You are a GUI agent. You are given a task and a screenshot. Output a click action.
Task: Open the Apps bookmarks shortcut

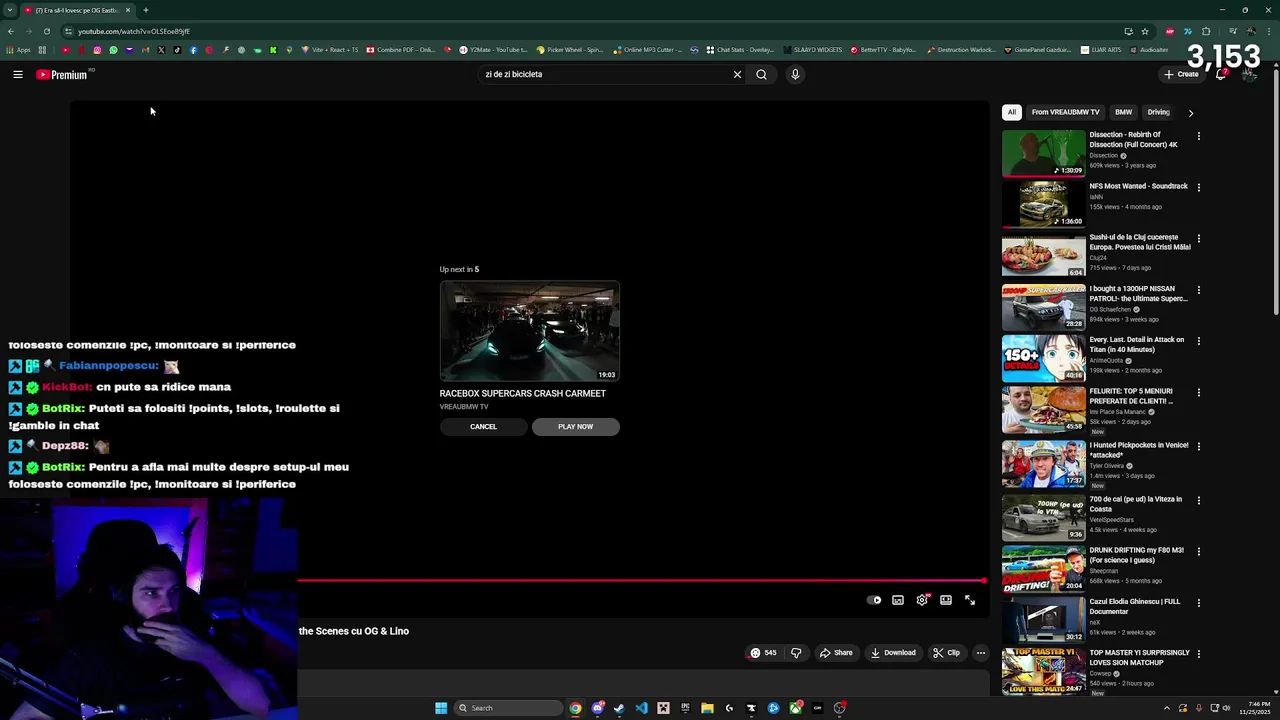19,50
